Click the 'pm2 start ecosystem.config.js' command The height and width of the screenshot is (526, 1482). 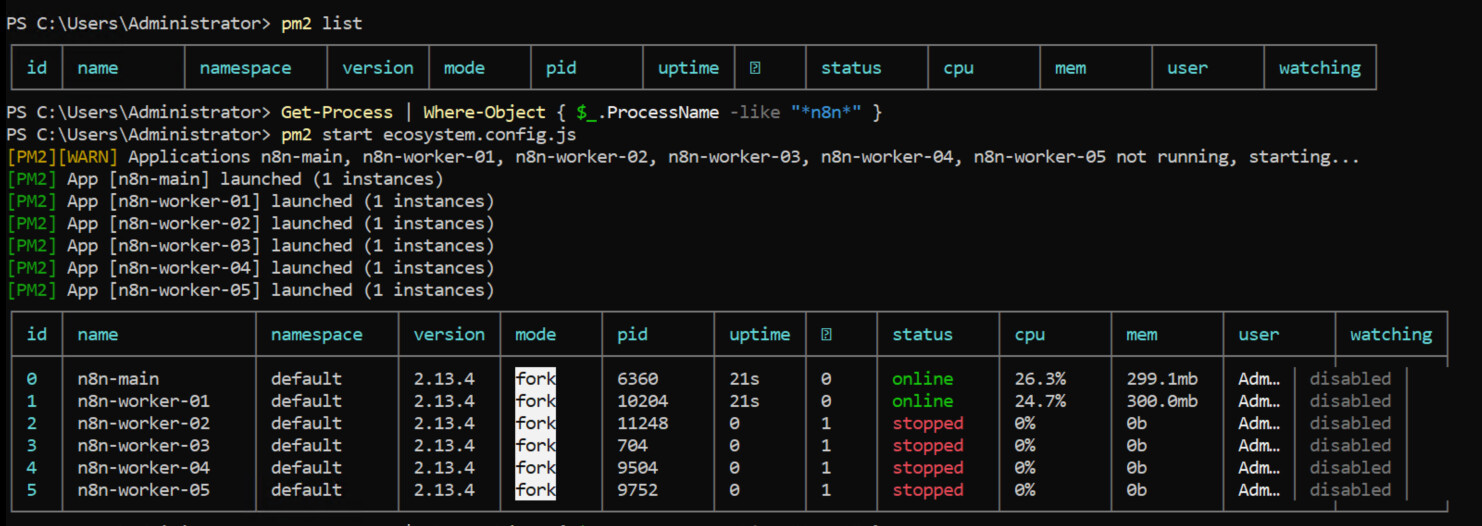click(x=428, y=134)
